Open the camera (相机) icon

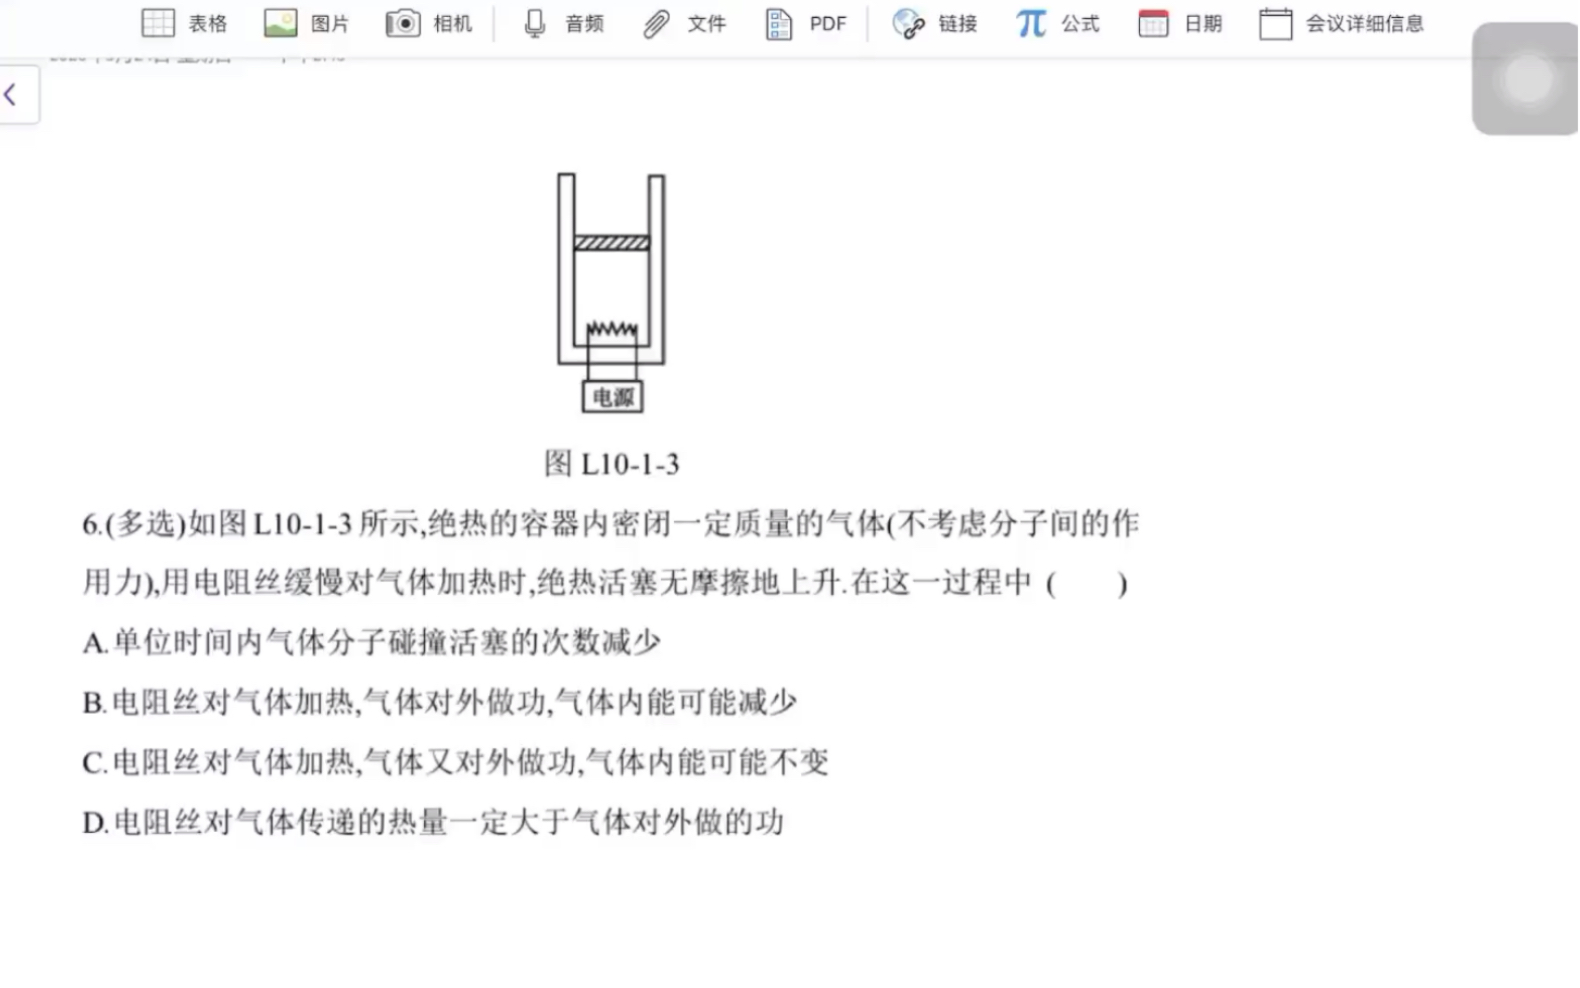pyautogui.click(x=403, y=23)
